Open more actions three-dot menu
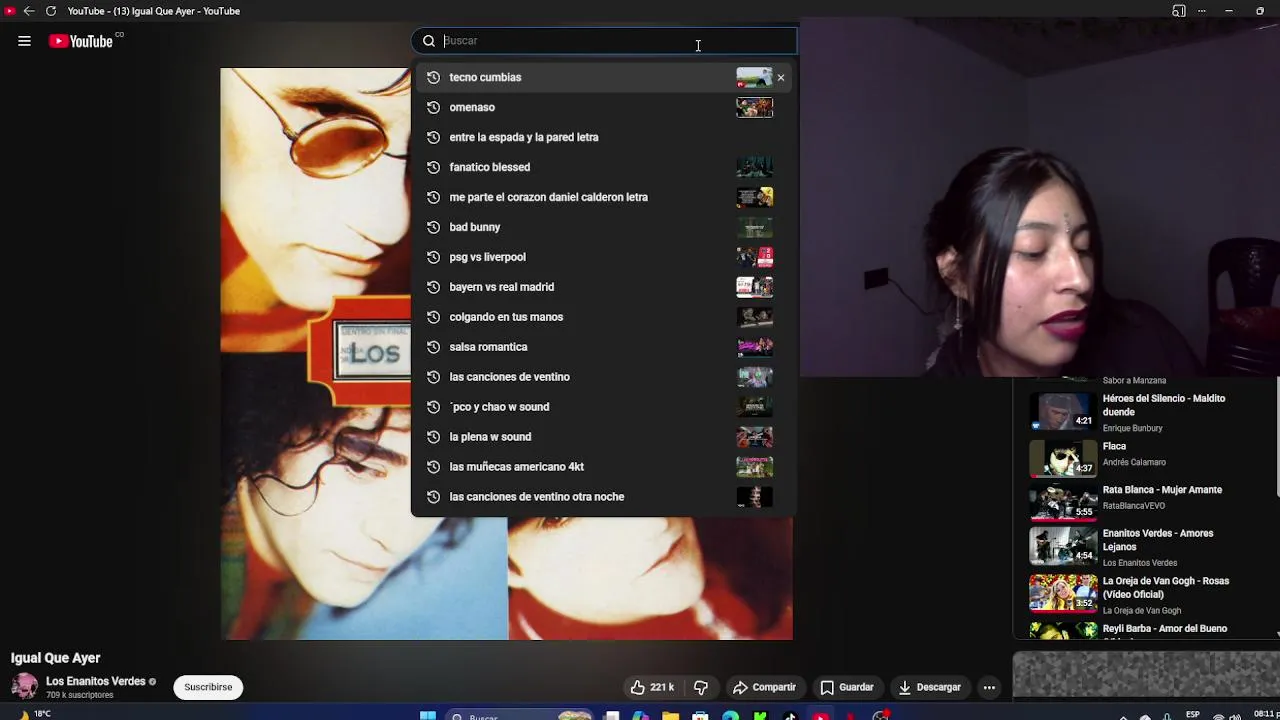 click(989, 687)
